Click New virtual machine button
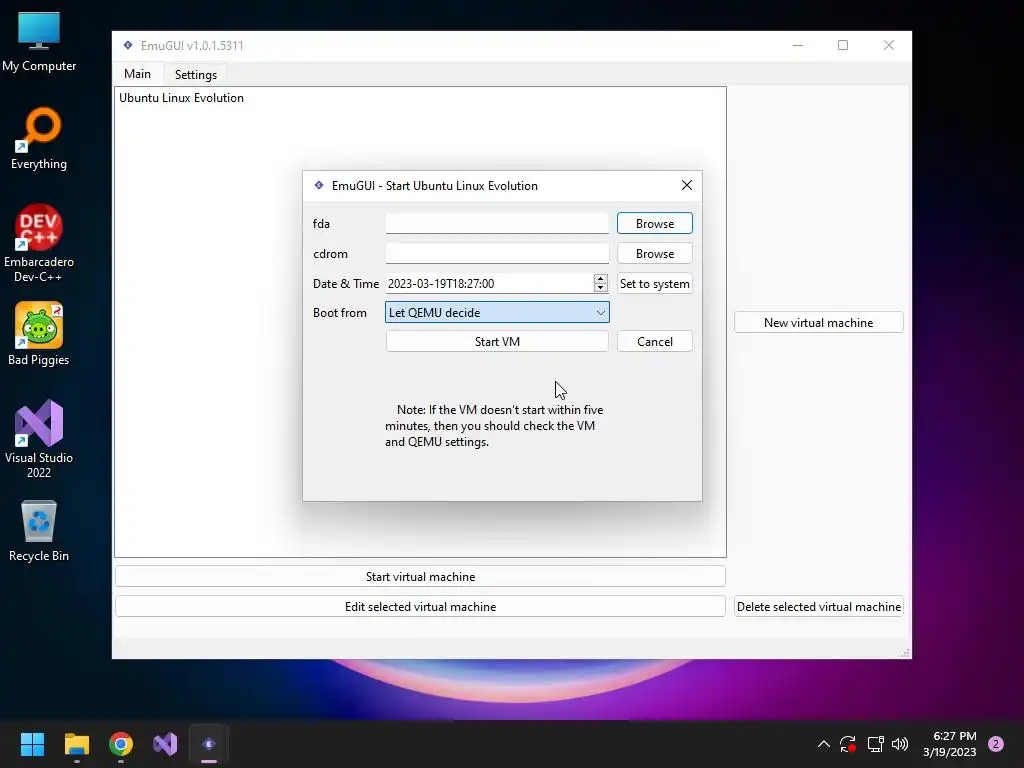 818,323
